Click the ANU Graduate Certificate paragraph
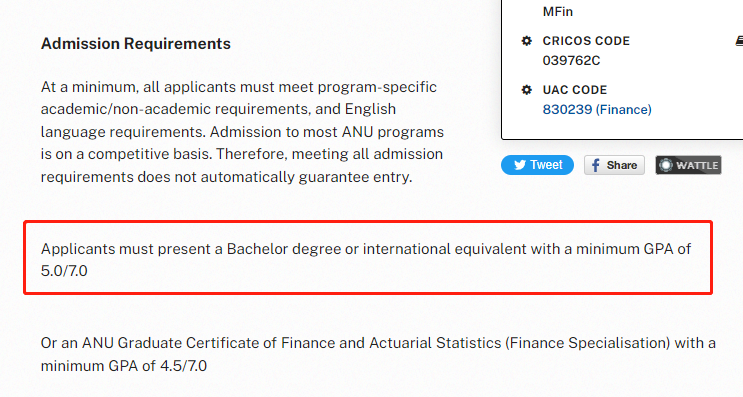The height and width of the screenshot is (397, 743). pyautogui.click(x=378, y=354)
